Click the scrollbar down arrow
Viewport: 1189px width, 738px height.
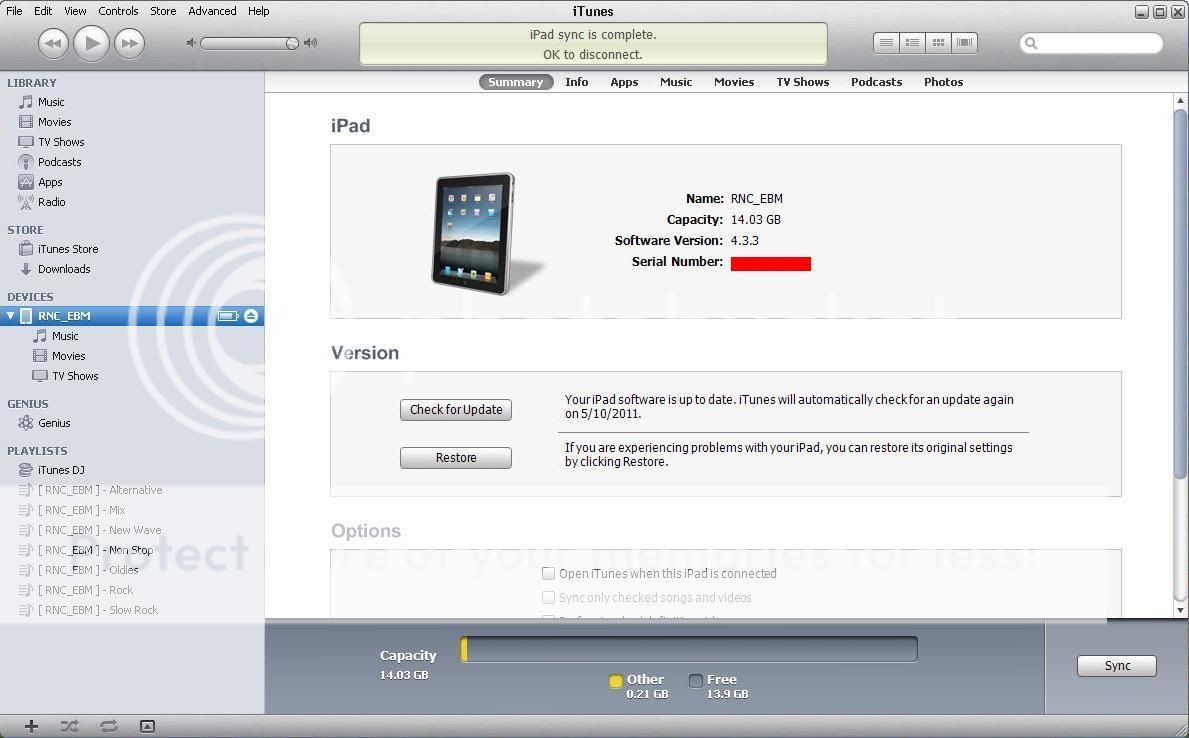pos(1180,610)
